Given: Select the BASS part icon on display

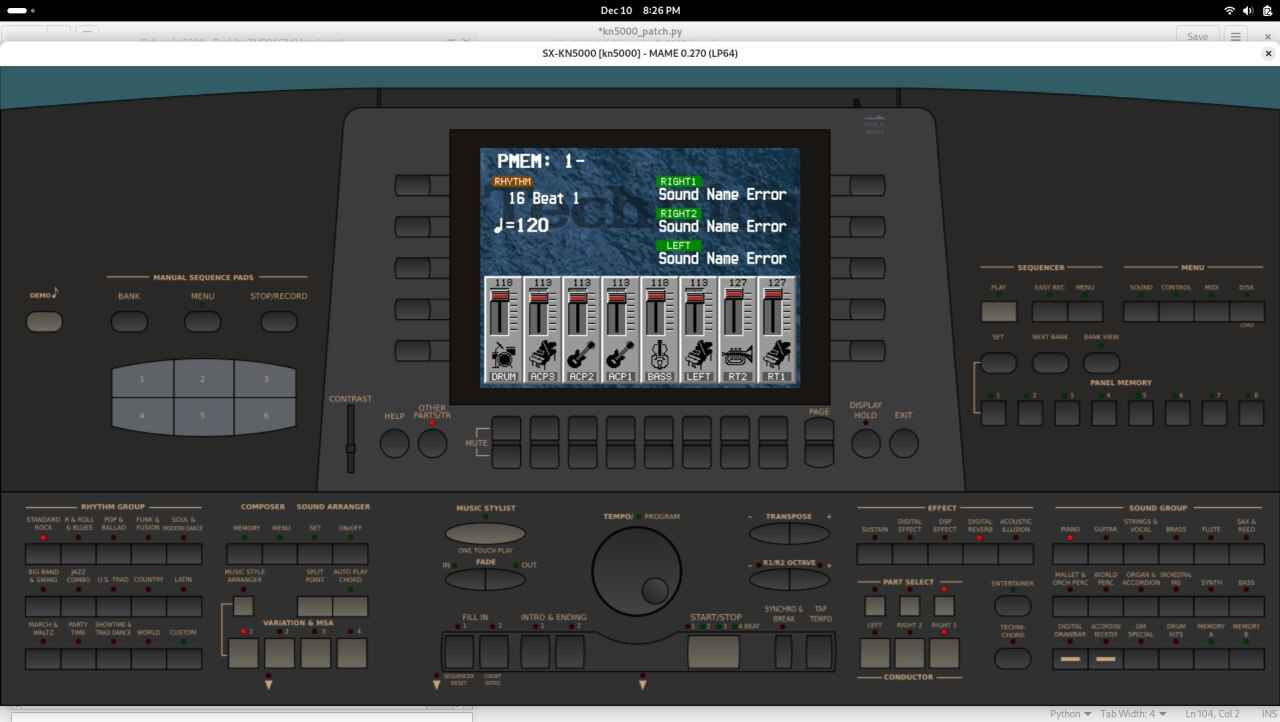Looking at the screenshot, I should (x=659, y=356).
